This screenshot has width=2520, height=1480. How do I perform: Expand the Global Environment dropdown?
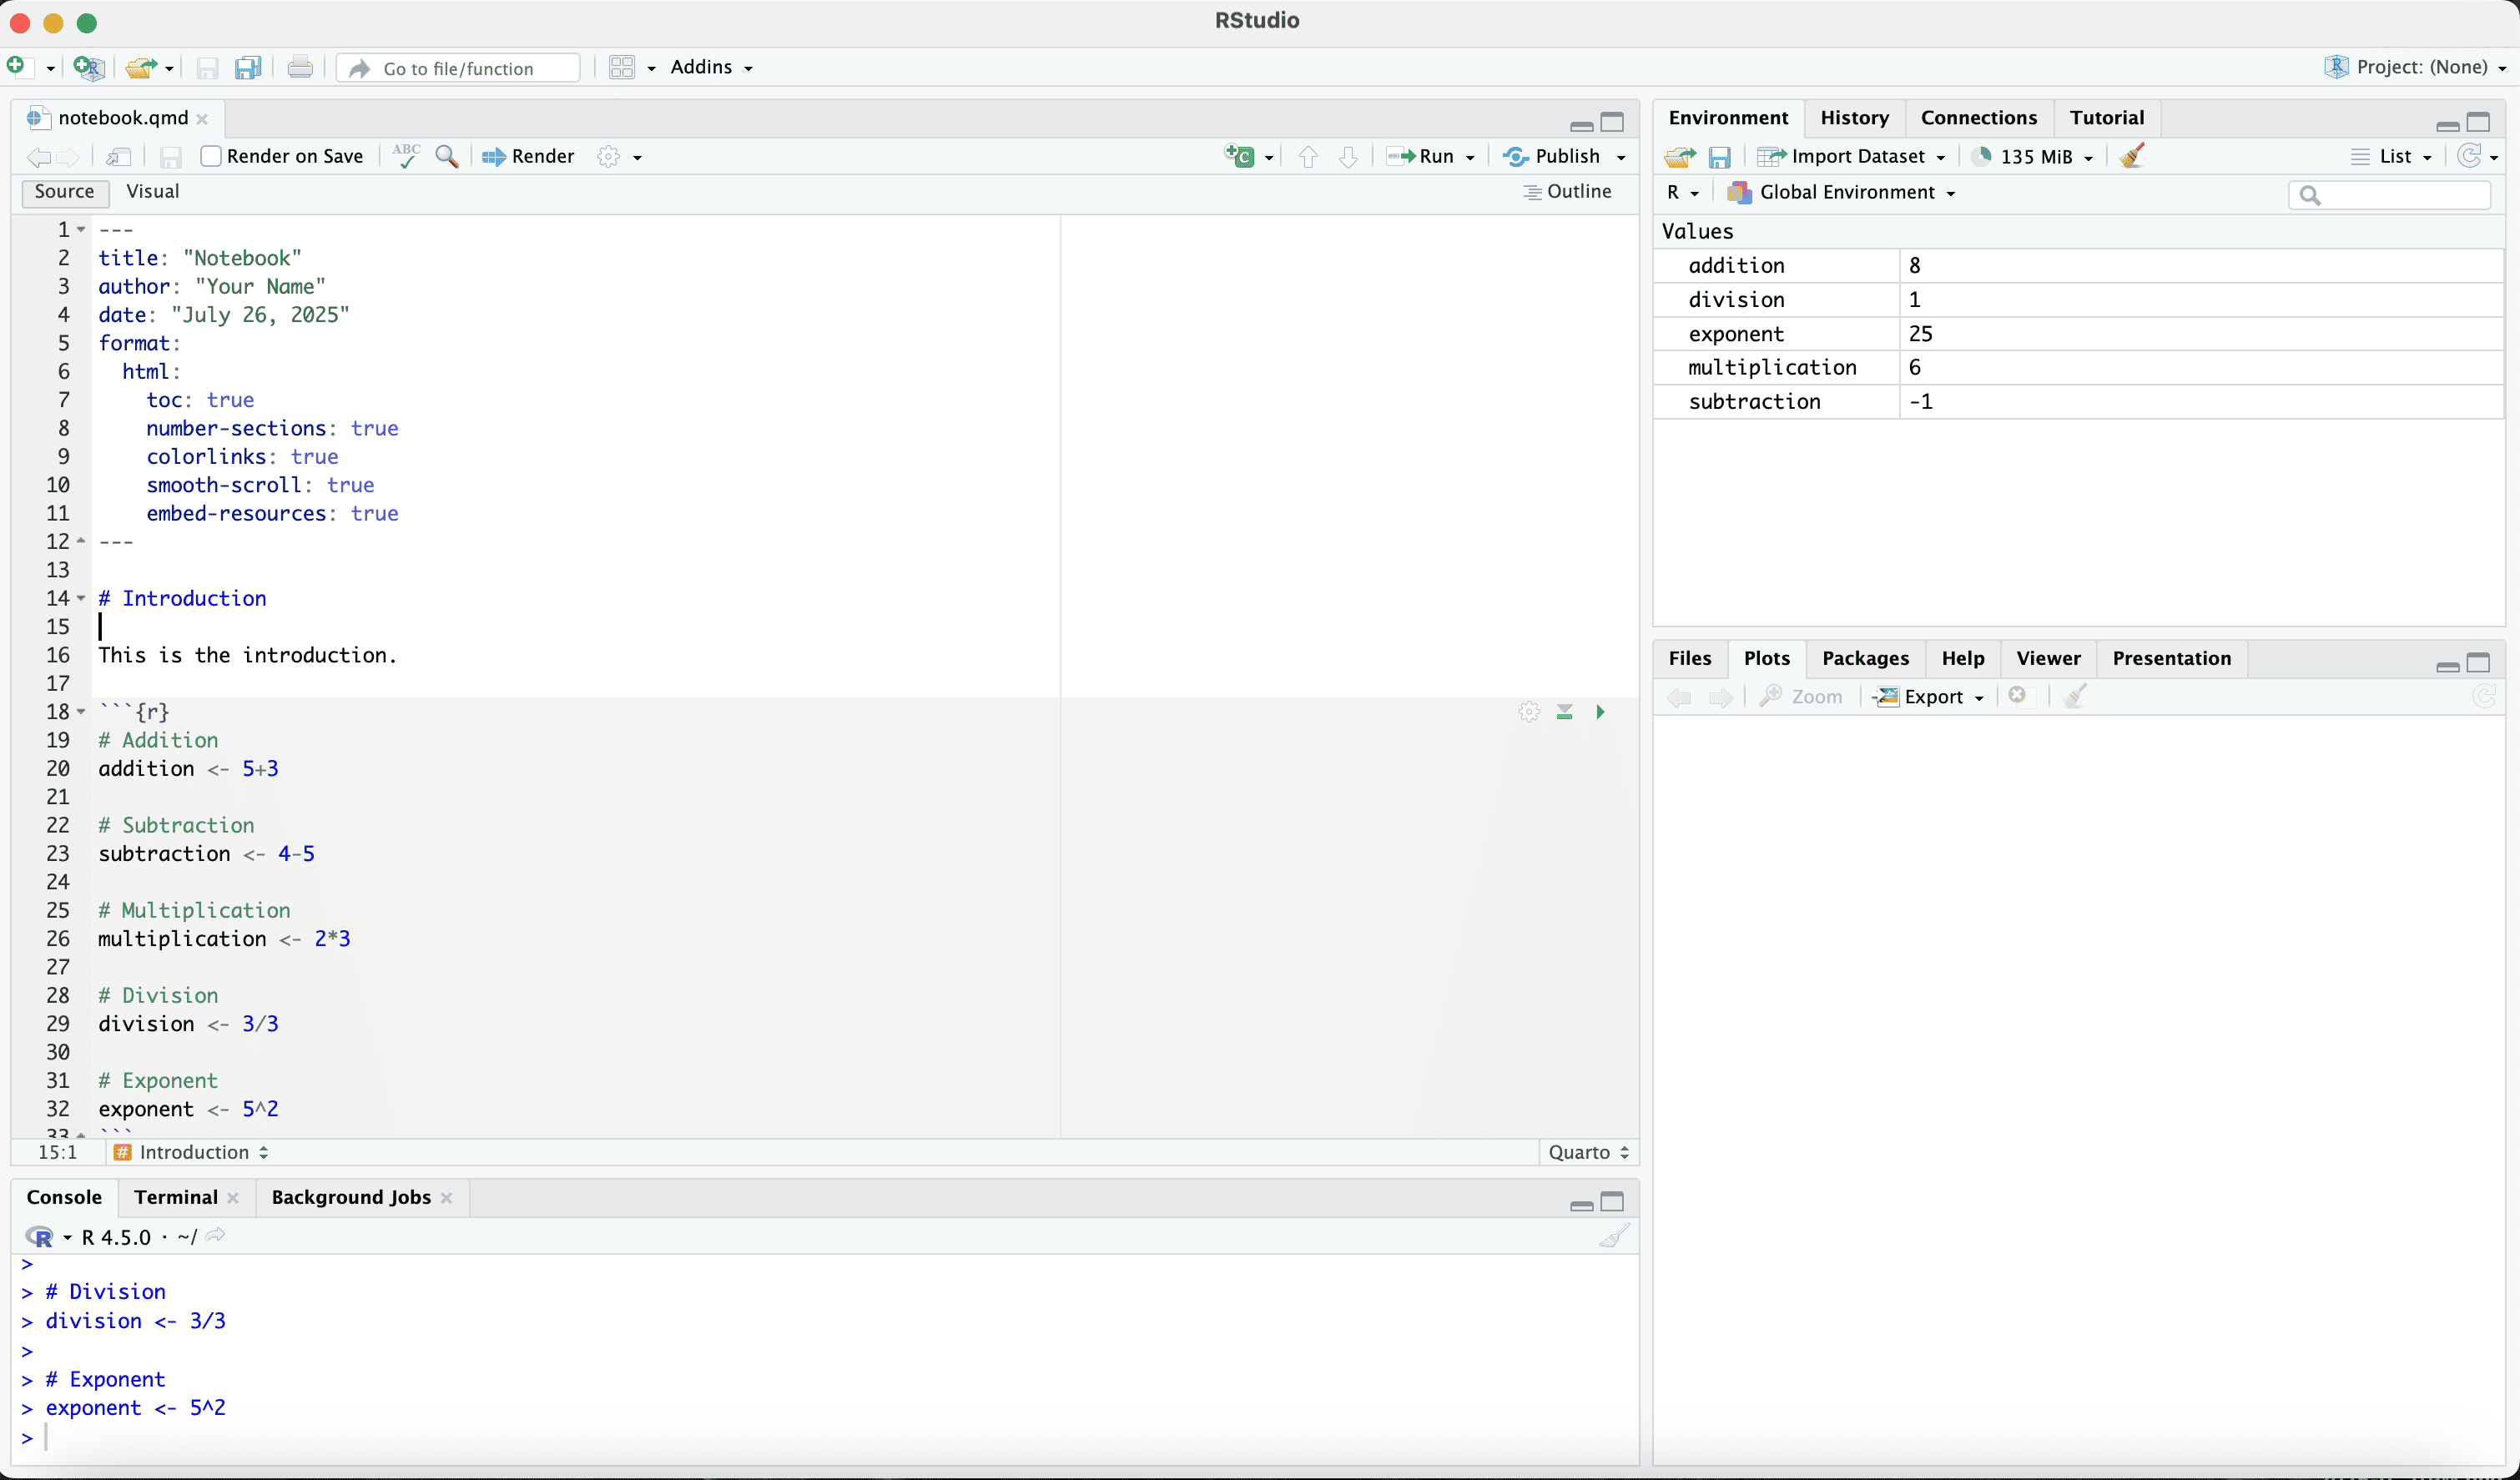(1843, 192)
